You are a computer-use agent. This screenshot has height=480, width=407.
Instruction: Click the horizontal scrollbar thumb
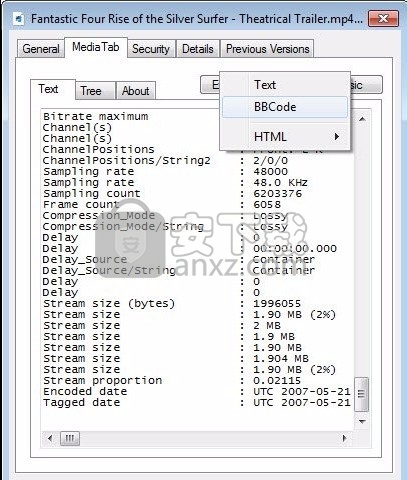[x=70, y=438]
